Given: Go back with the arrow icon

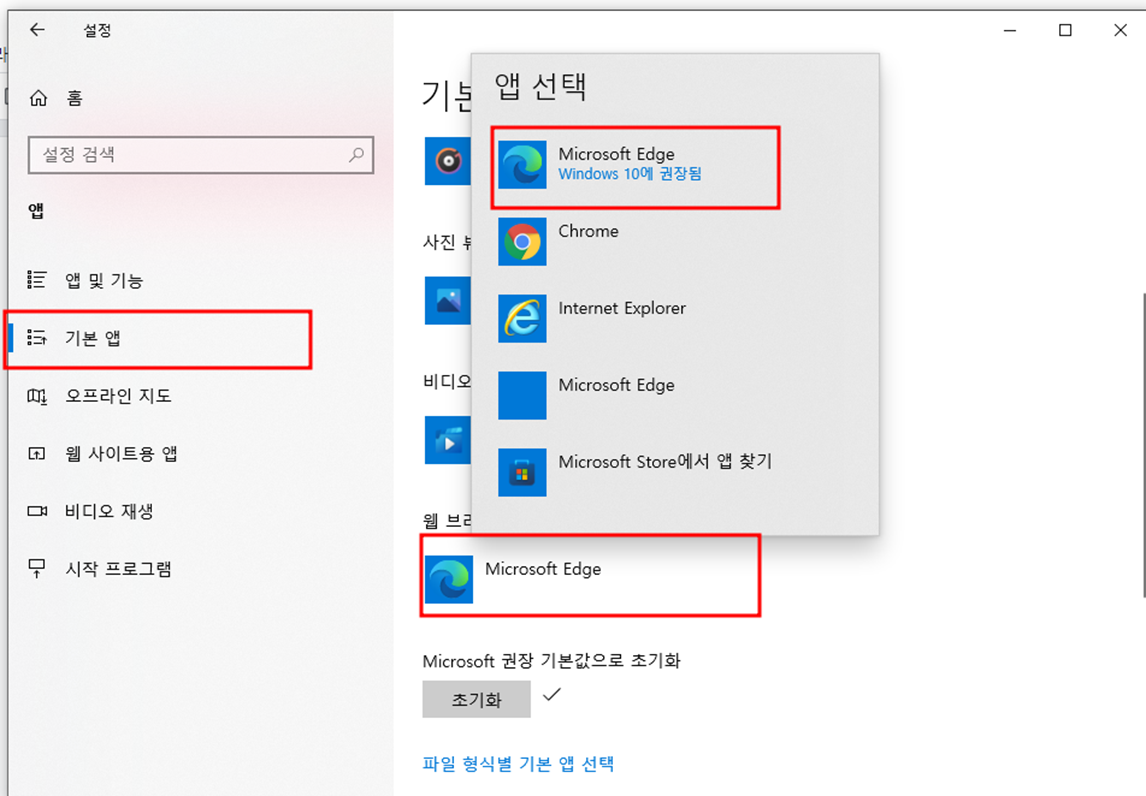Looking at the screenshot, I should coord(37,30).
